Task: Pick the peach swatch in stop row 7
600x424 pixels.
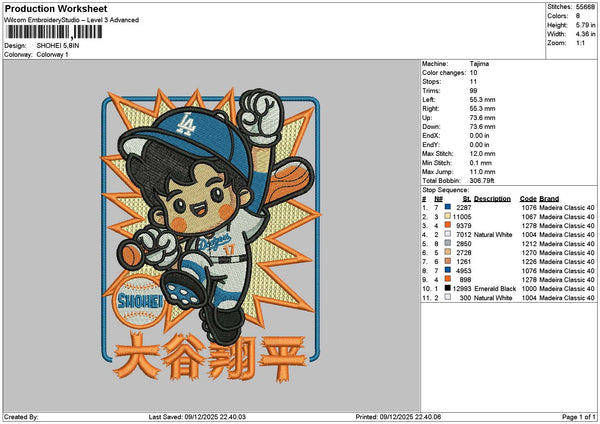Action: click(x=447, y=261)
